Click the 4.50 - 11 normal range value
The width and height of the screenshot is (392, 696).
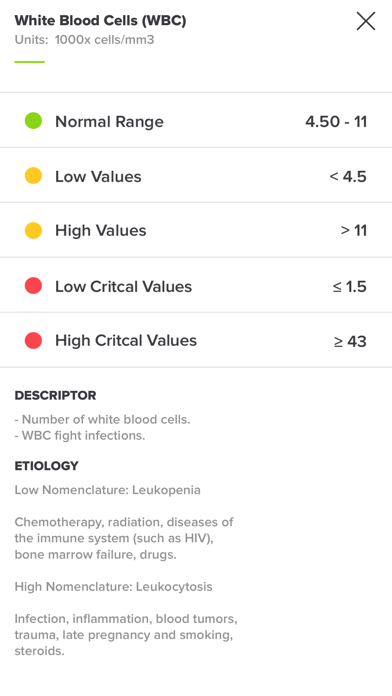[336, 122]
